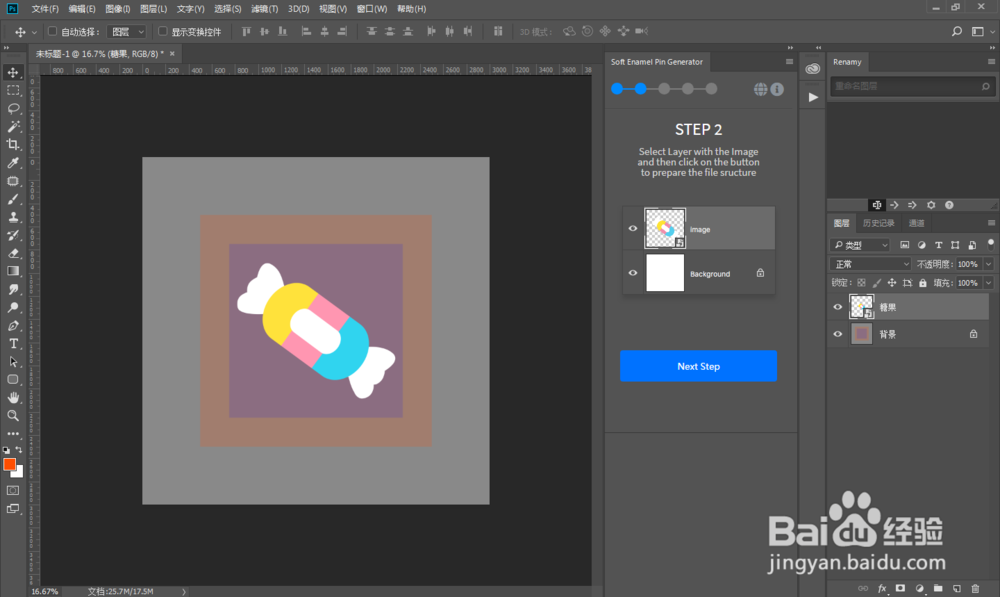This screenshot has height=597, width=1000.
Task: Select the Hand tool
Action: tap(13, 397)
